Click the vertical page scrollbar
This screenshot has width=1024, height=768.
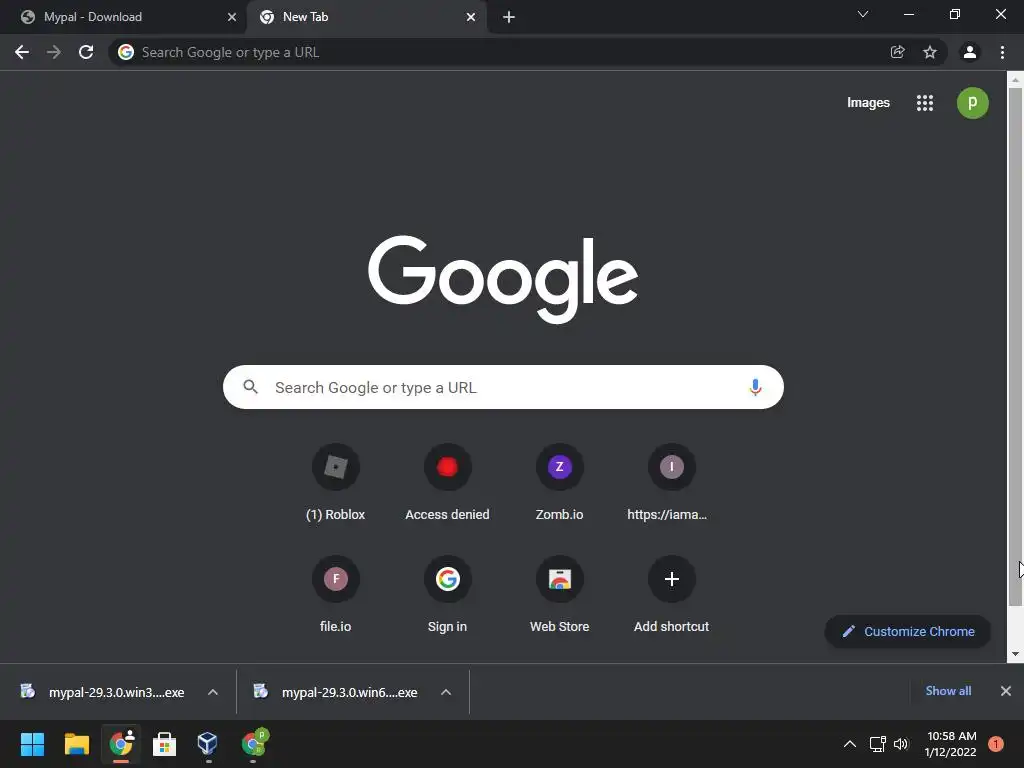(1015, 346)
